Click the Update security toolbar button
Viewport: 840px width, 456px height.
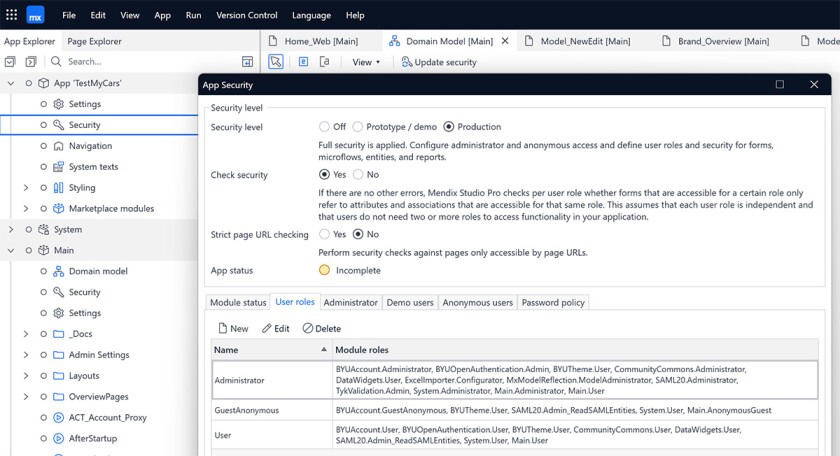coord(438,62)
